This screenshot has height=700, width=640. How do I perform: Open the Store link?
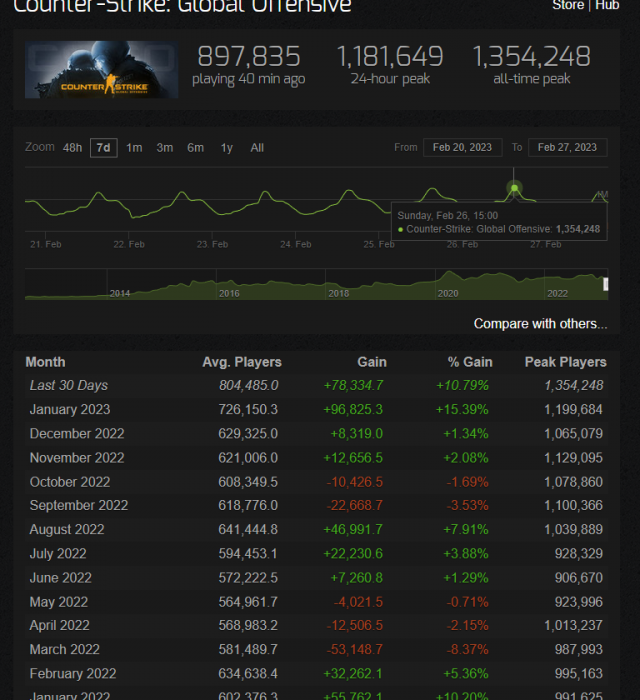pyautogui.click(x=568, y=5)
